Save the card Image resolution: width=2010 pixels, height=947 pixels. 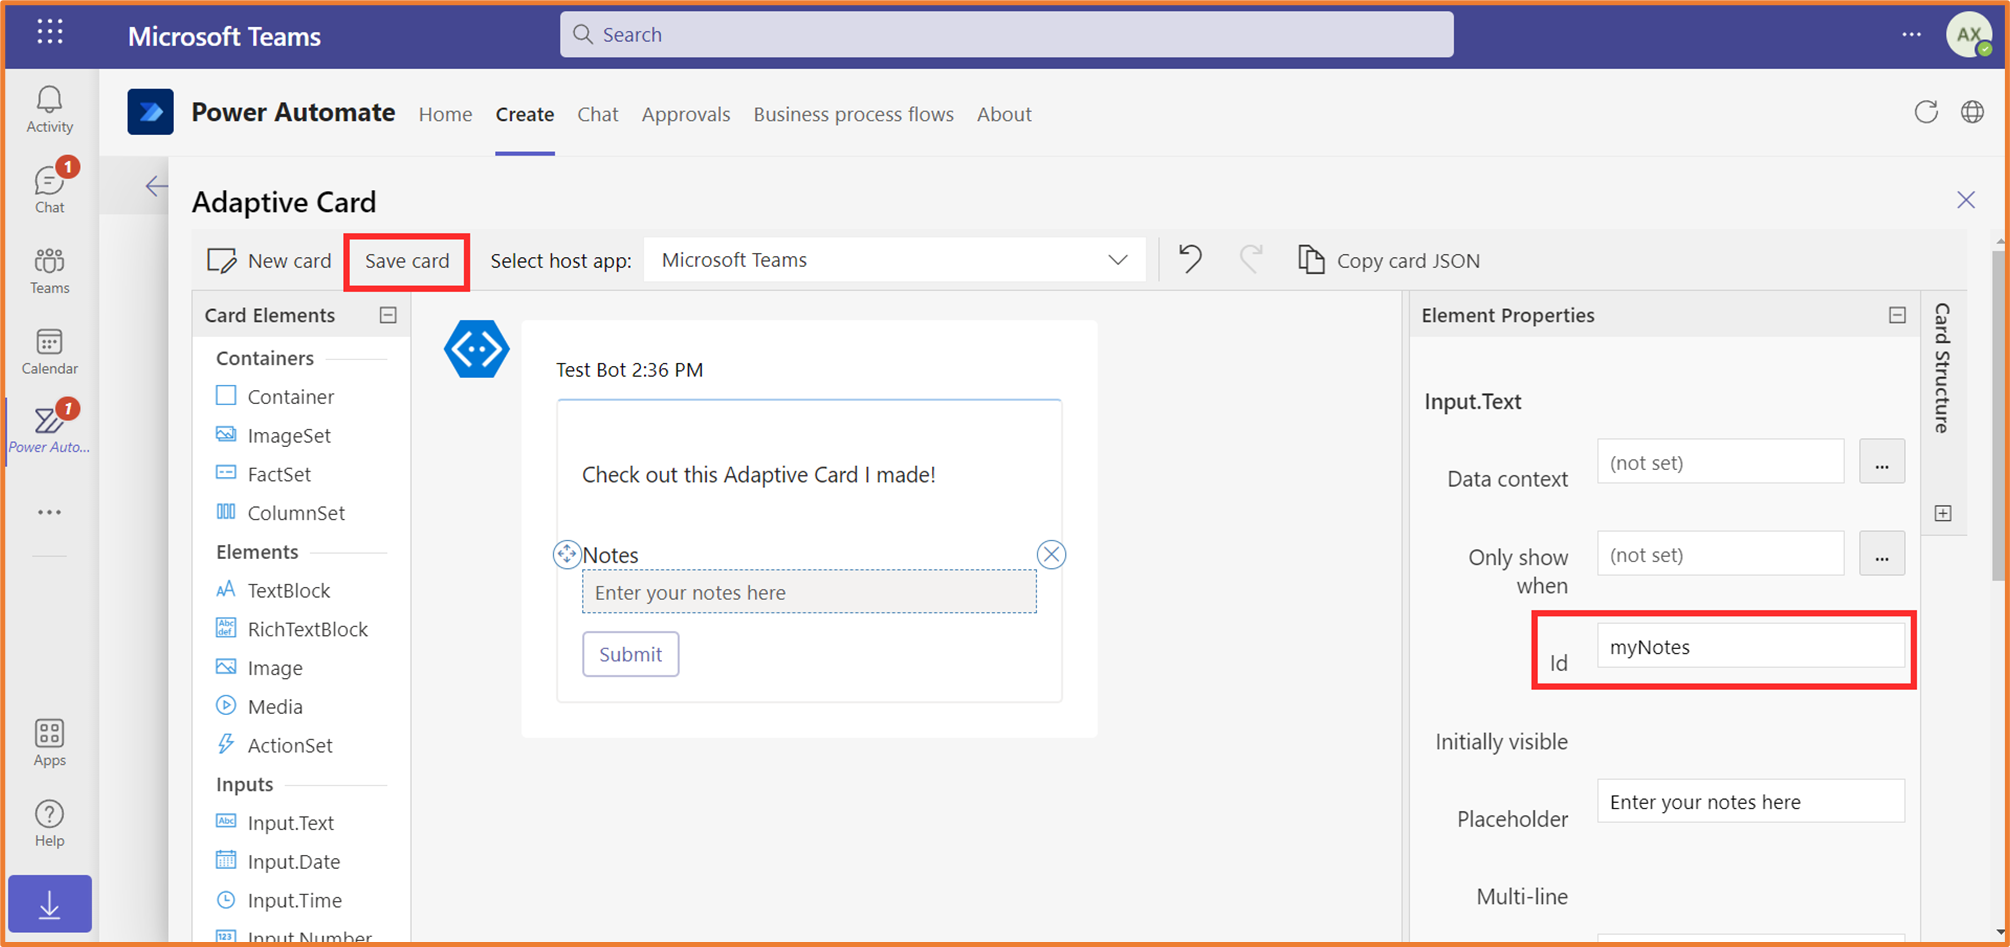[x=406, y=261]
